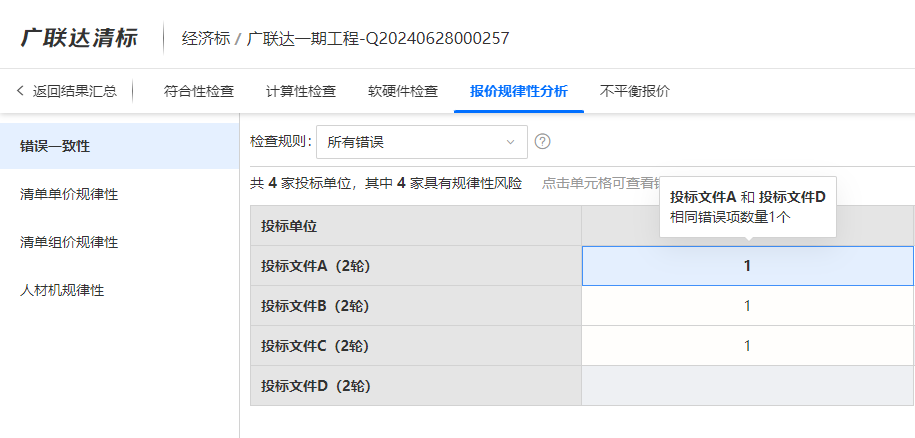The image size is (915, 438).
Task: Click the error count cell for 投标文件C
Action: point(747,346)
